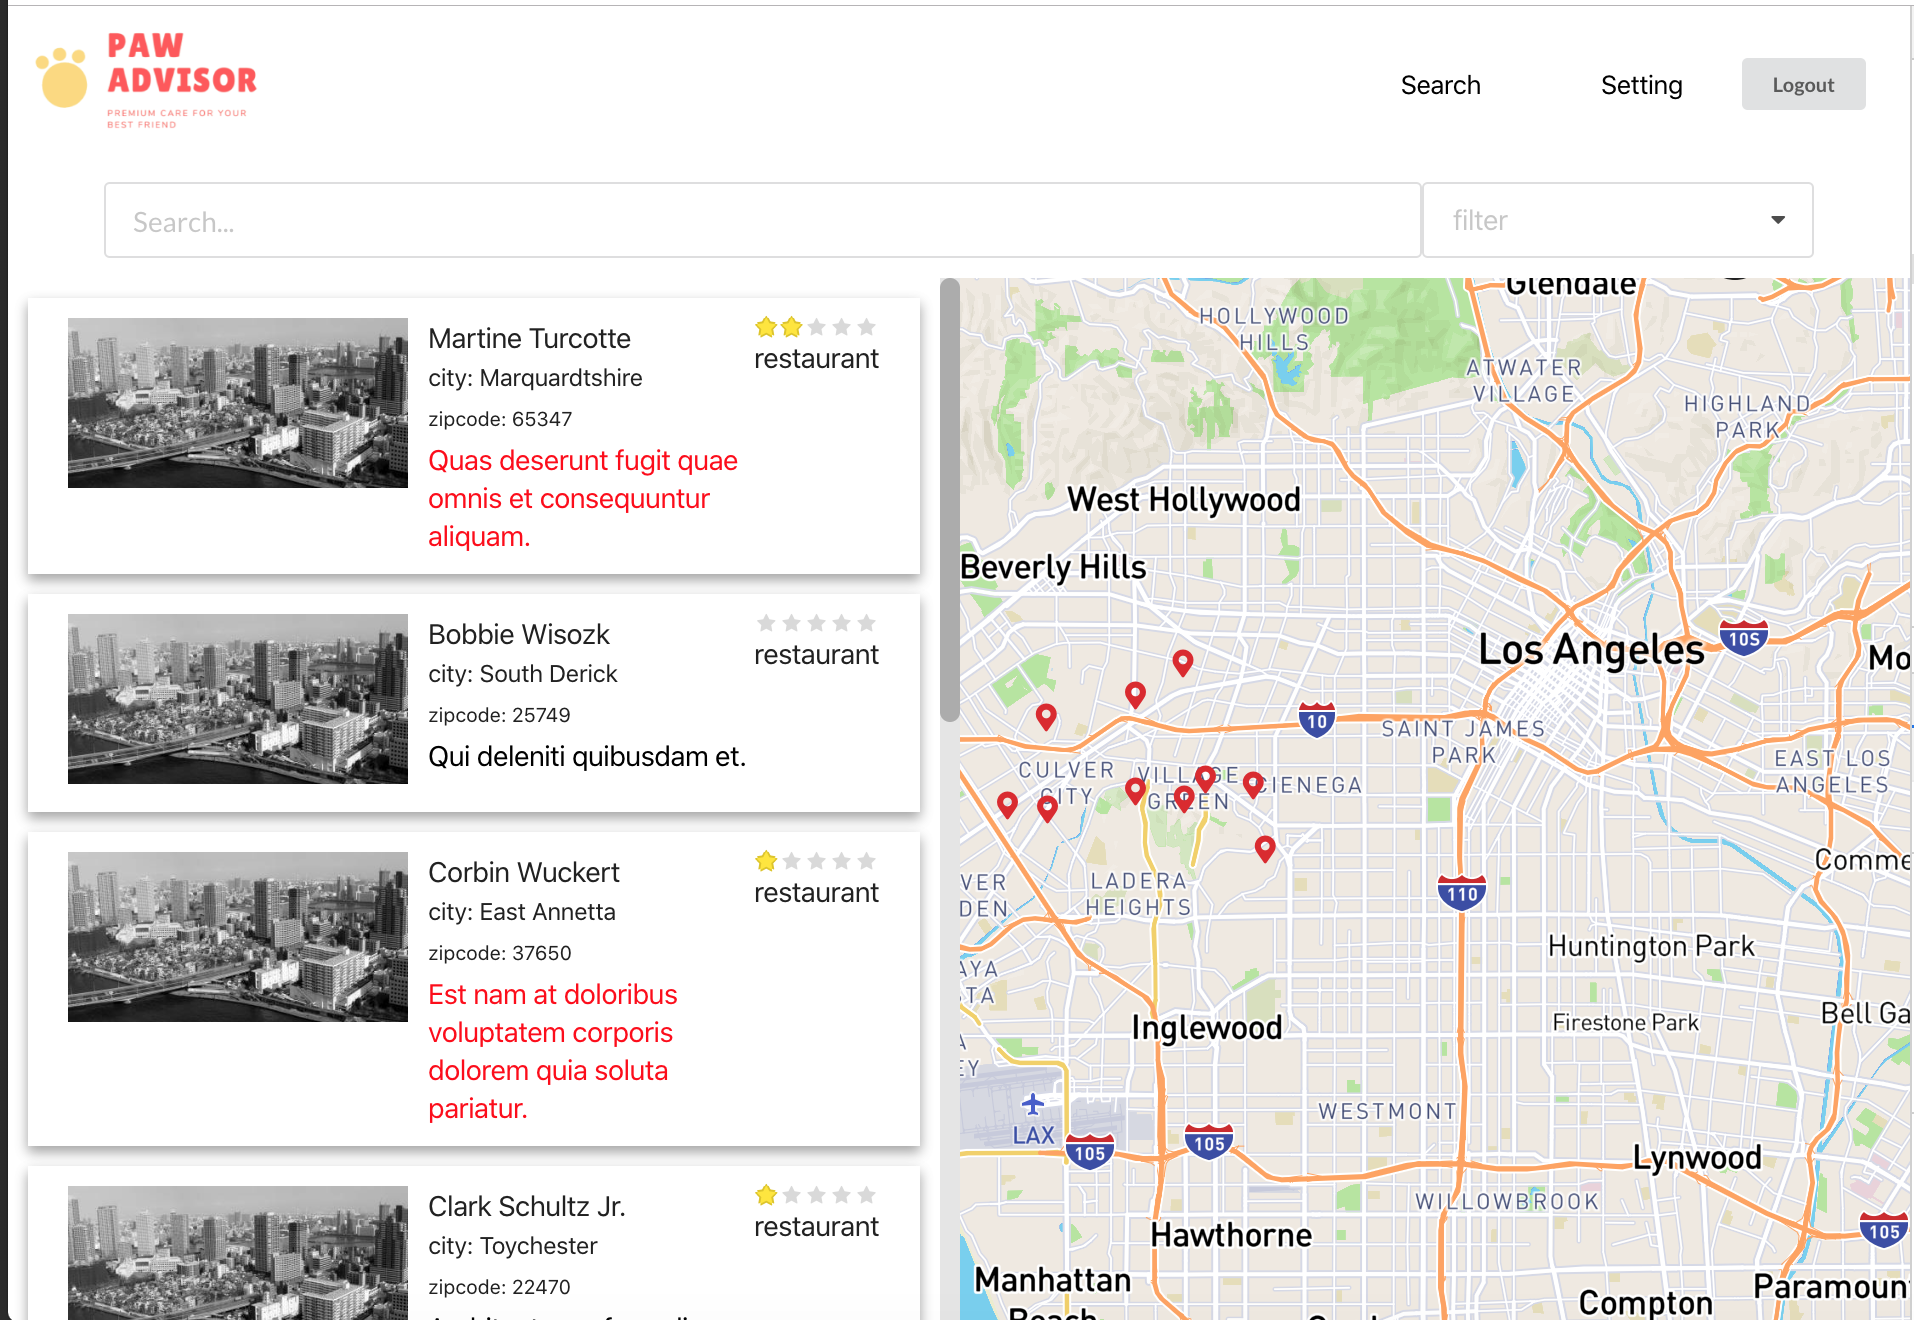This screenshot has height=1320, width=1914.
Task: Click Corbin Wuckert's fourth rating star
Action: click(842, 861)
